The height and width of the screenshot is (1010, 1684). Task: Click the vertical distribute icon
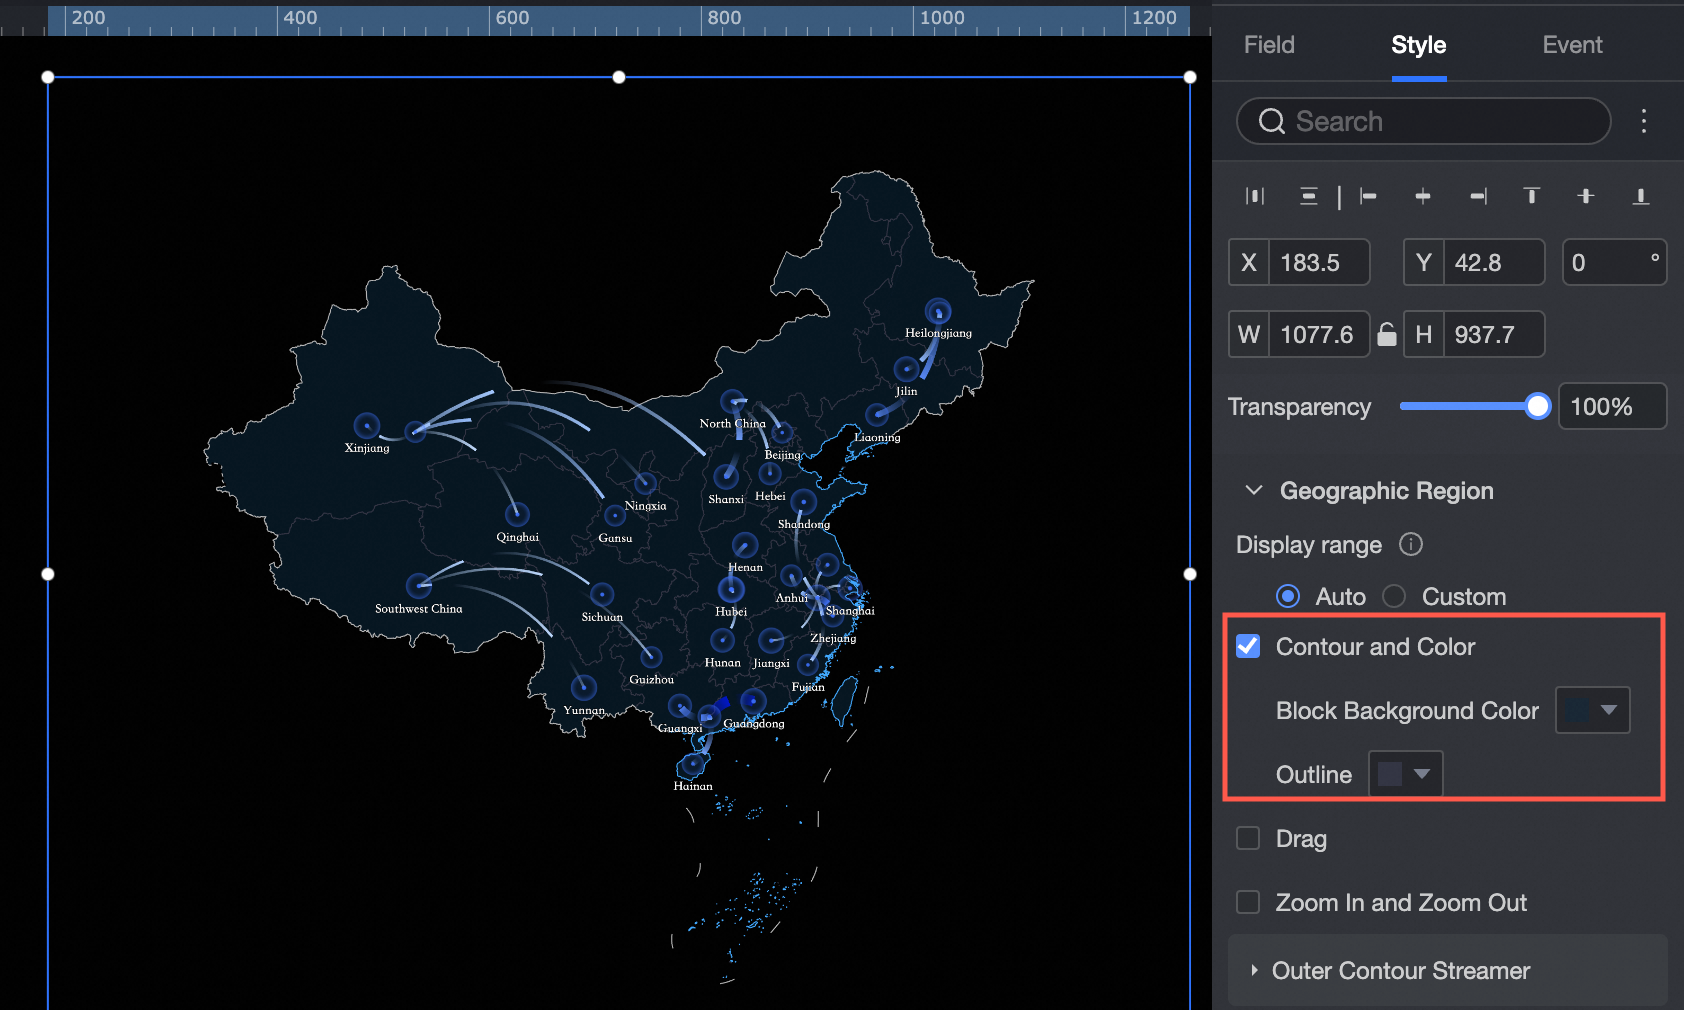pyautogui.click(x=1308, y=196)
